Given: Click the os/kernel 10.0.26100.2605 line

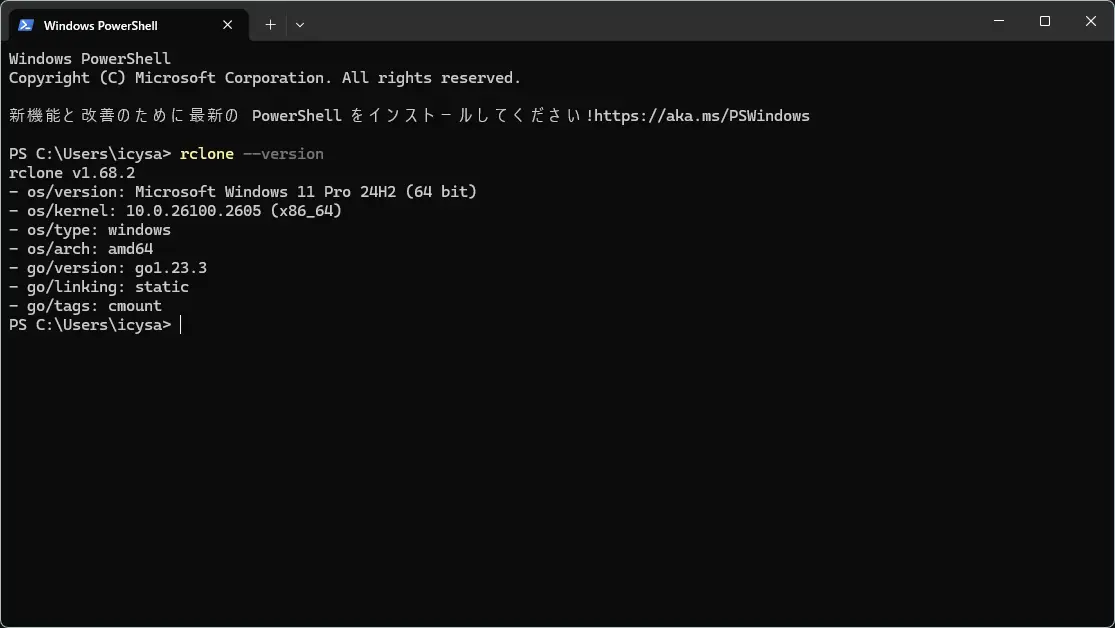Looking at the screenshot, I should [175, 211].
